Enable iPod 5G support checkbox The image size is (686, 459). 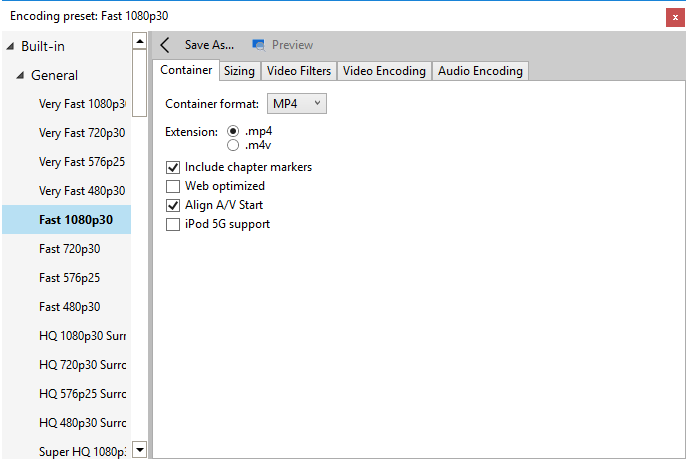coord(173,224)
